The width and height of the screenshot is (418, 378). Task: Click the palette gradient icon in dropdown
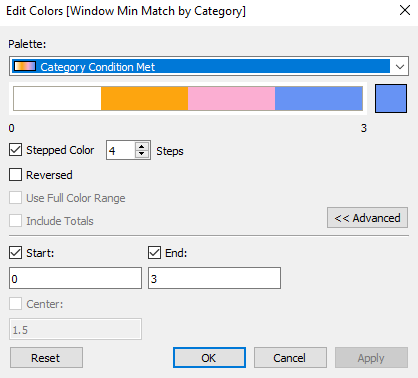[x=24, y=66]
